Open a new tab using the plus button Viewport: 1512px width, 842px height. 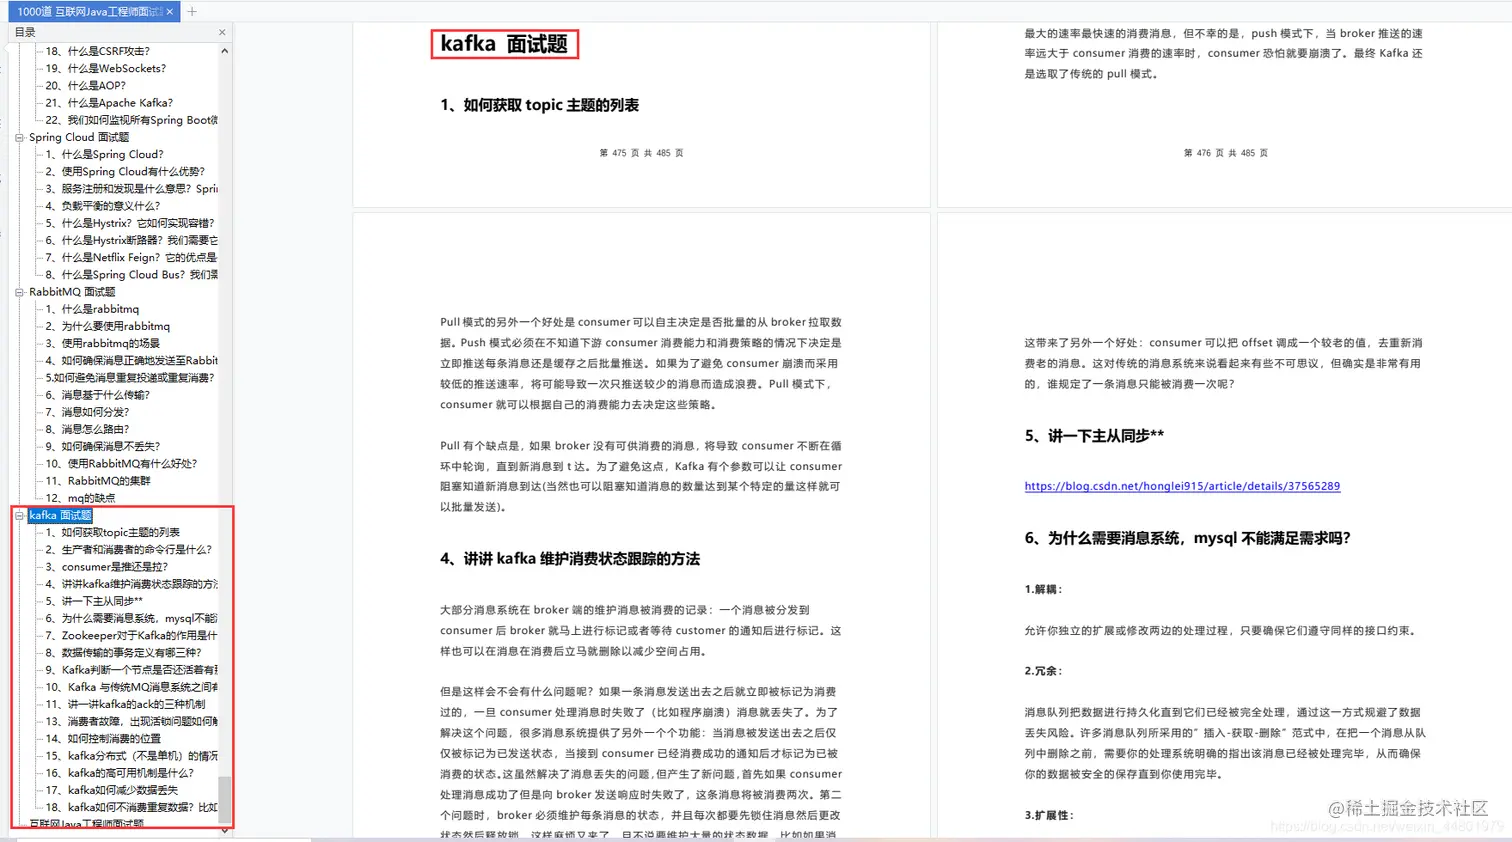[189, 13]
